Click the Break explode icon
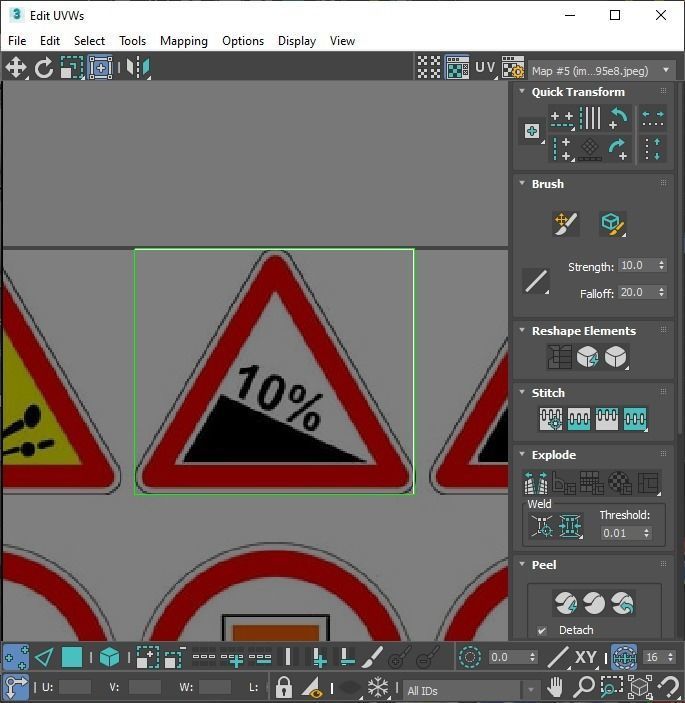This screenshot has width=685, height=703. pyautogui.click(x=536, y=482)
